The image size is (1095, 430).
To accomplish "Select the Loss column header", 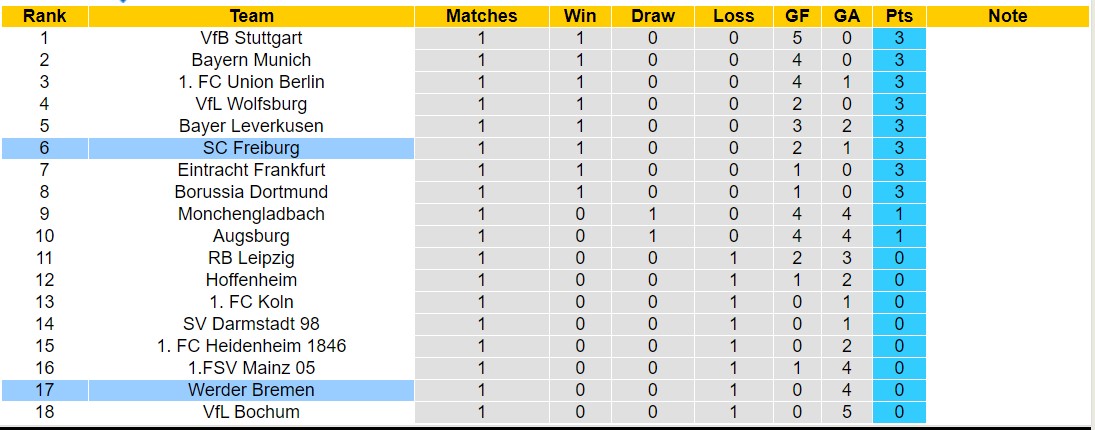I will [734, 16].
